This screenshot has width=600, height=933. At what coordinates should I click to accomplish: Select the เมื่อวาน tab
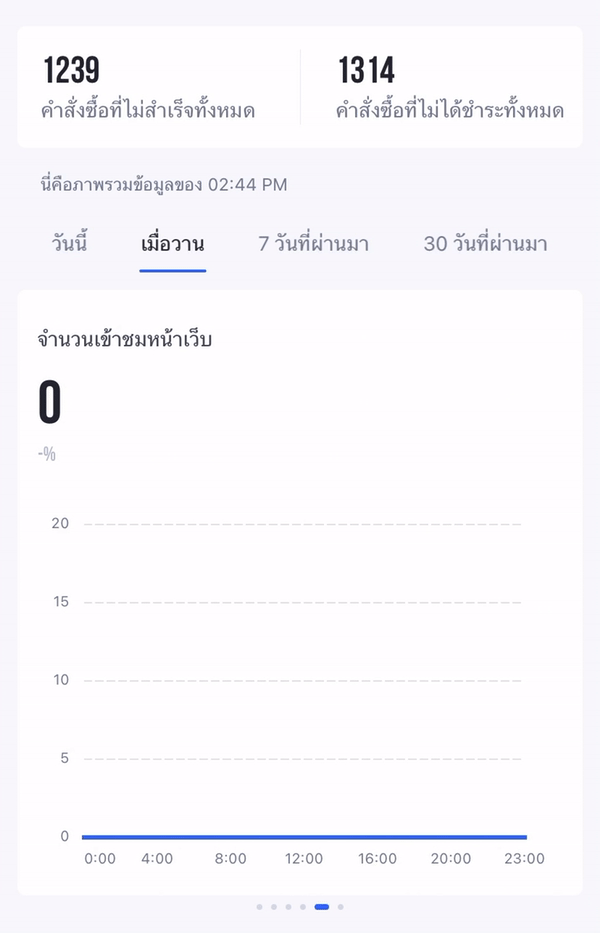coord(173,243)
